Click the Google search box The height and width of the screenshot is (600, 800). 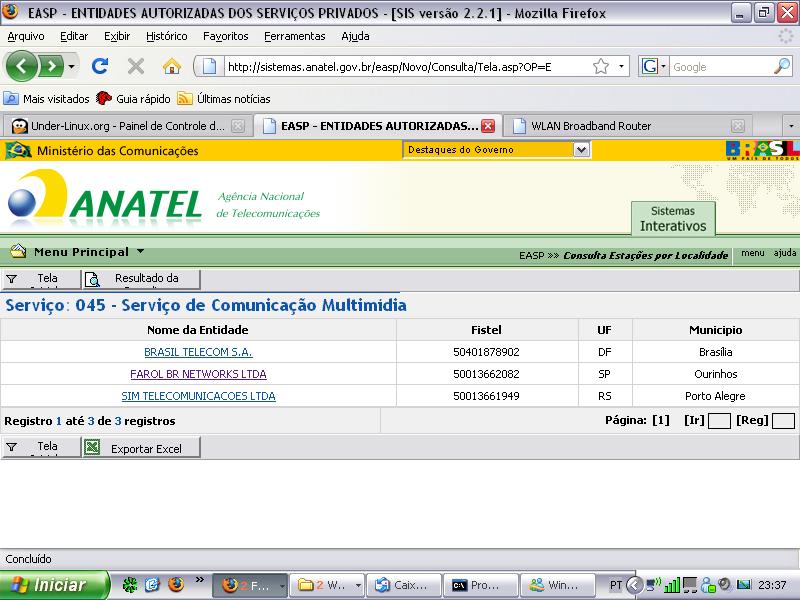point(720,67)
